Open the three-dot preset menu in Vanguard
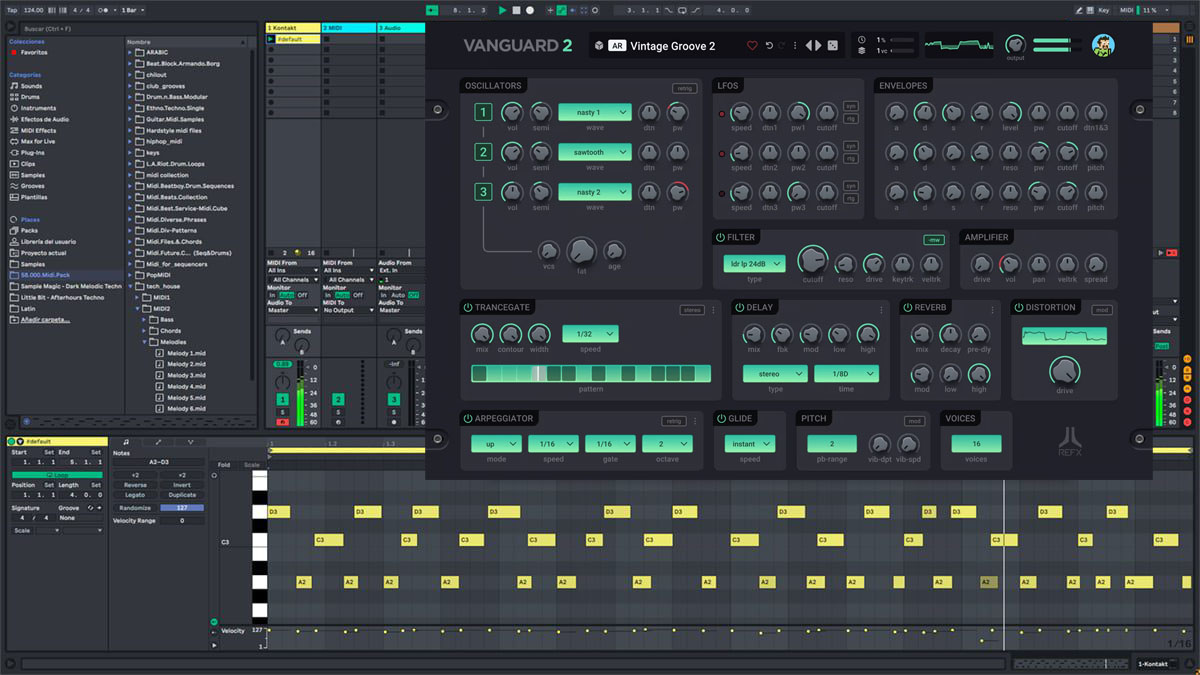 pyautogui.click(x=796, y=46)
